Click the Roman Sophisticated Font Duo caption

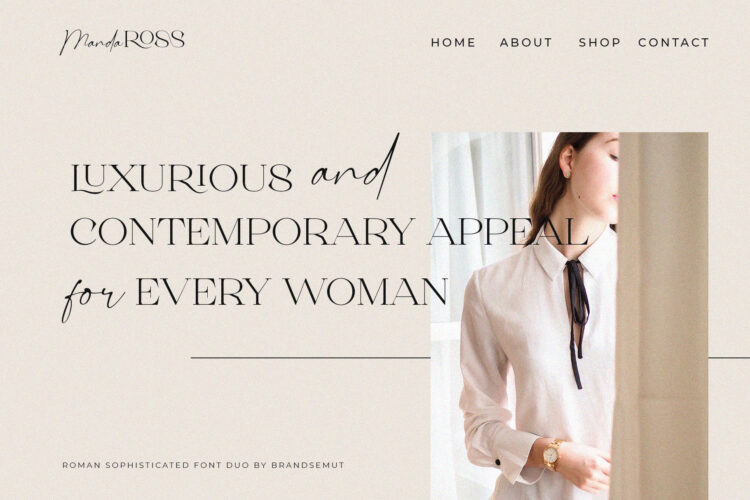203,465
